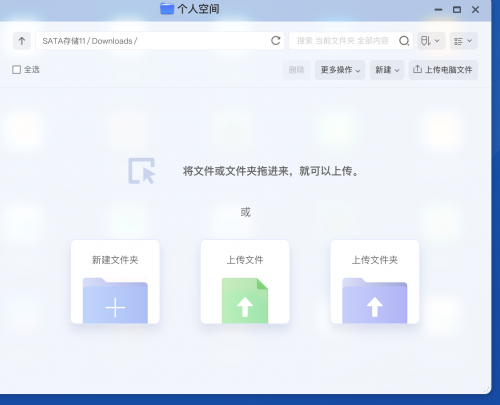Minimize the 个人空间 window
The image size is (500, 405).
click(x=438, y=10)
